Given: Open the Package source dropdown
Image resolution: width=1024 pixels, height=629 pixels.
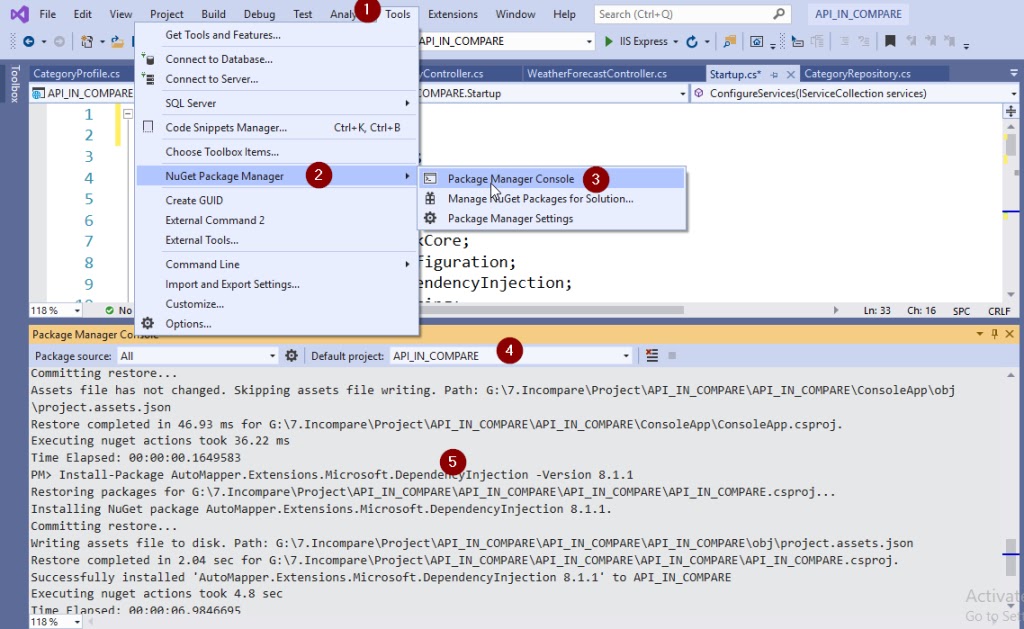Looking at the screenshot, I should 272,356.
